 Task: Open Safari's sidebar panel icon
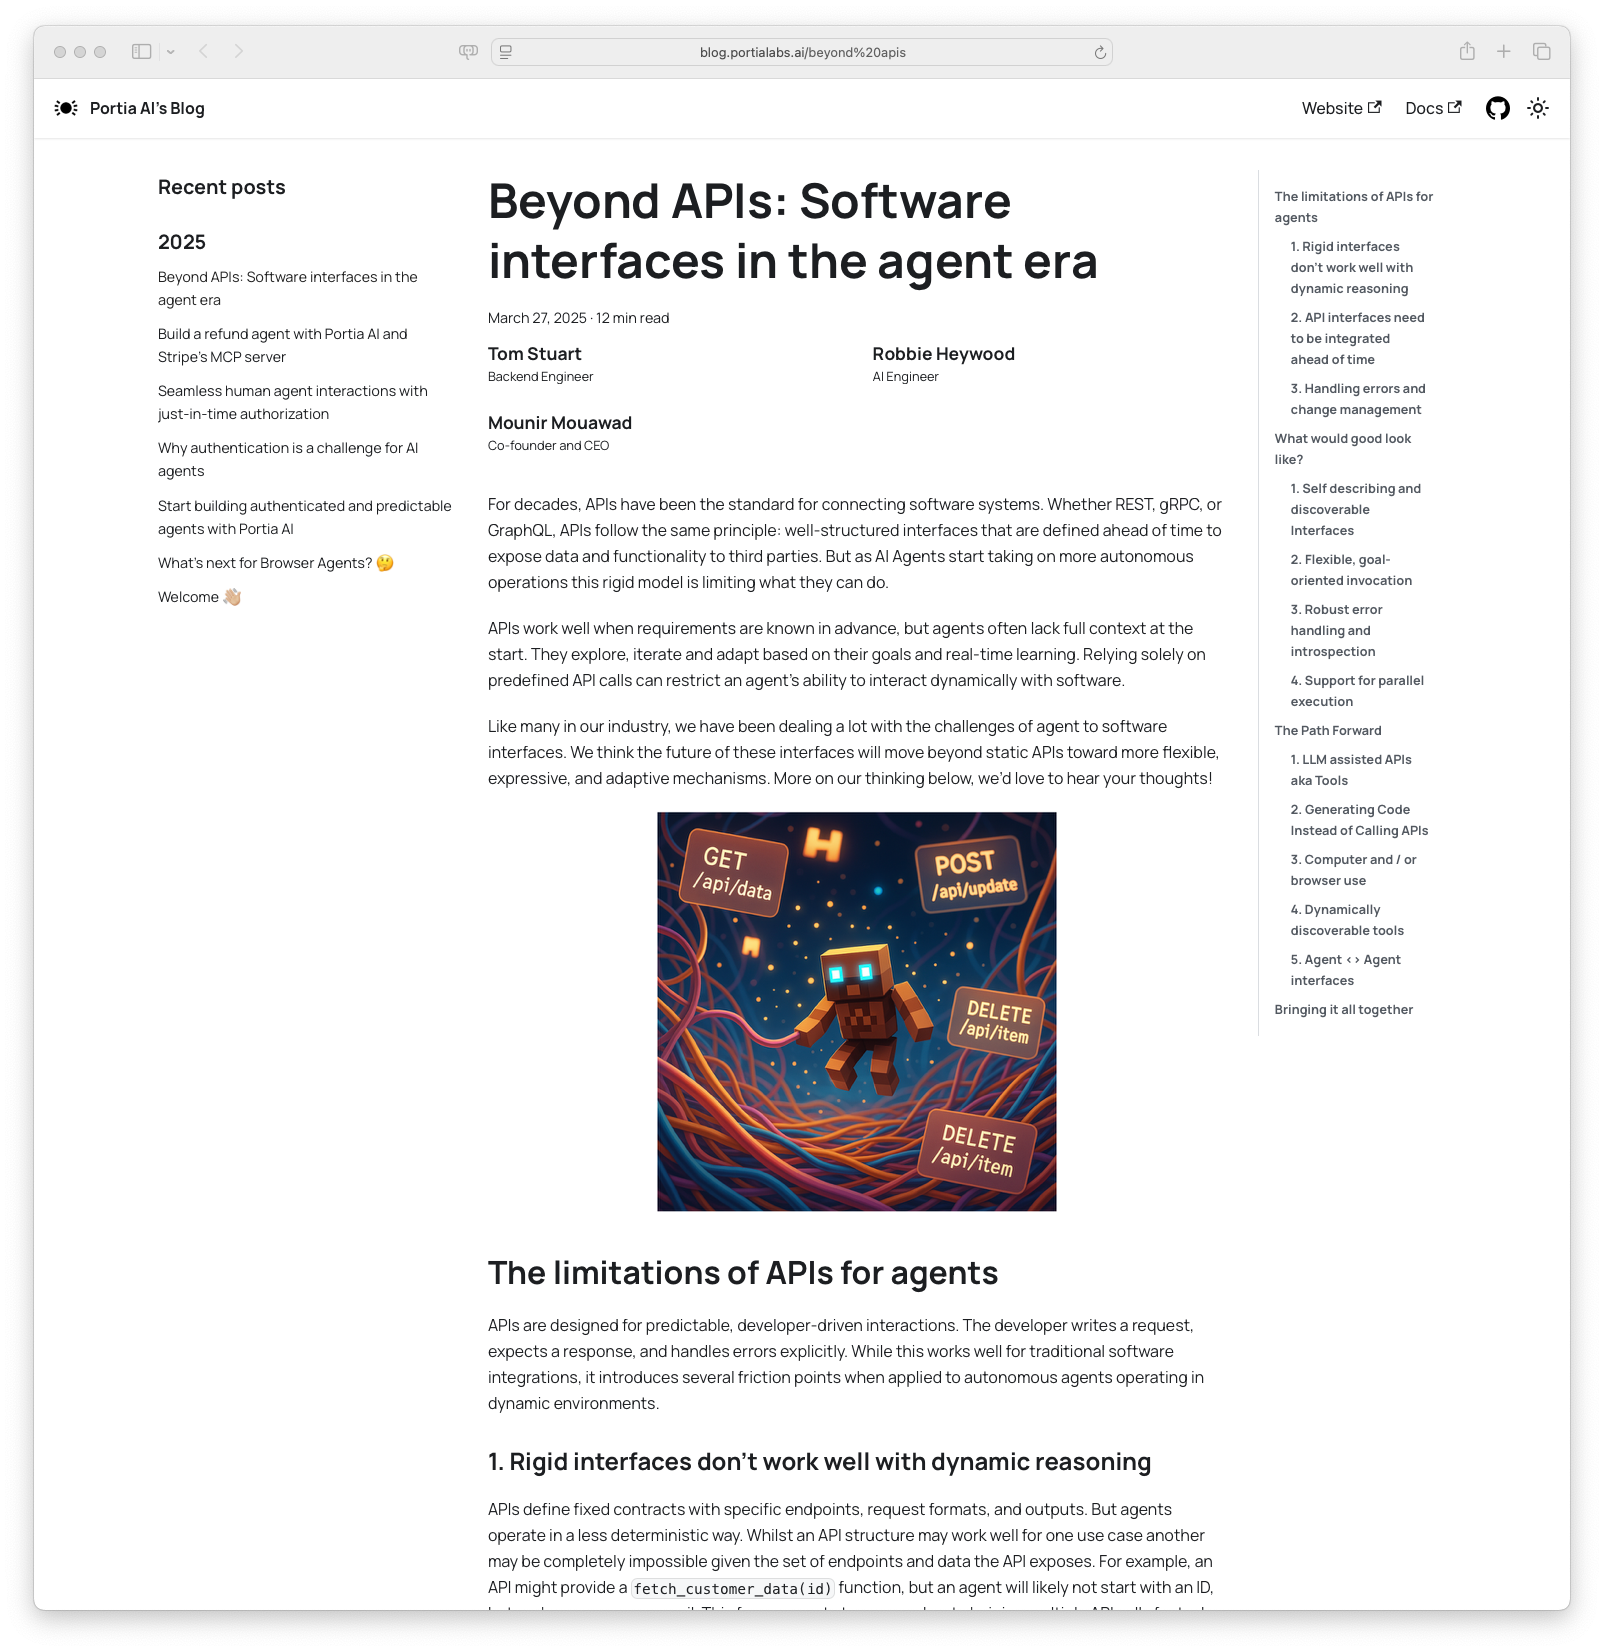(x=141, y=50)
